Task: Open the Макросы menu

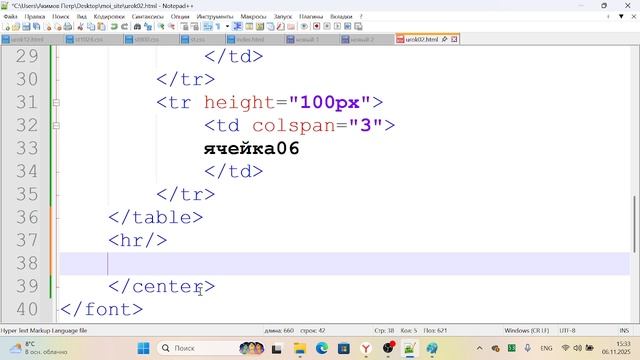Action: tap(253, 16)
